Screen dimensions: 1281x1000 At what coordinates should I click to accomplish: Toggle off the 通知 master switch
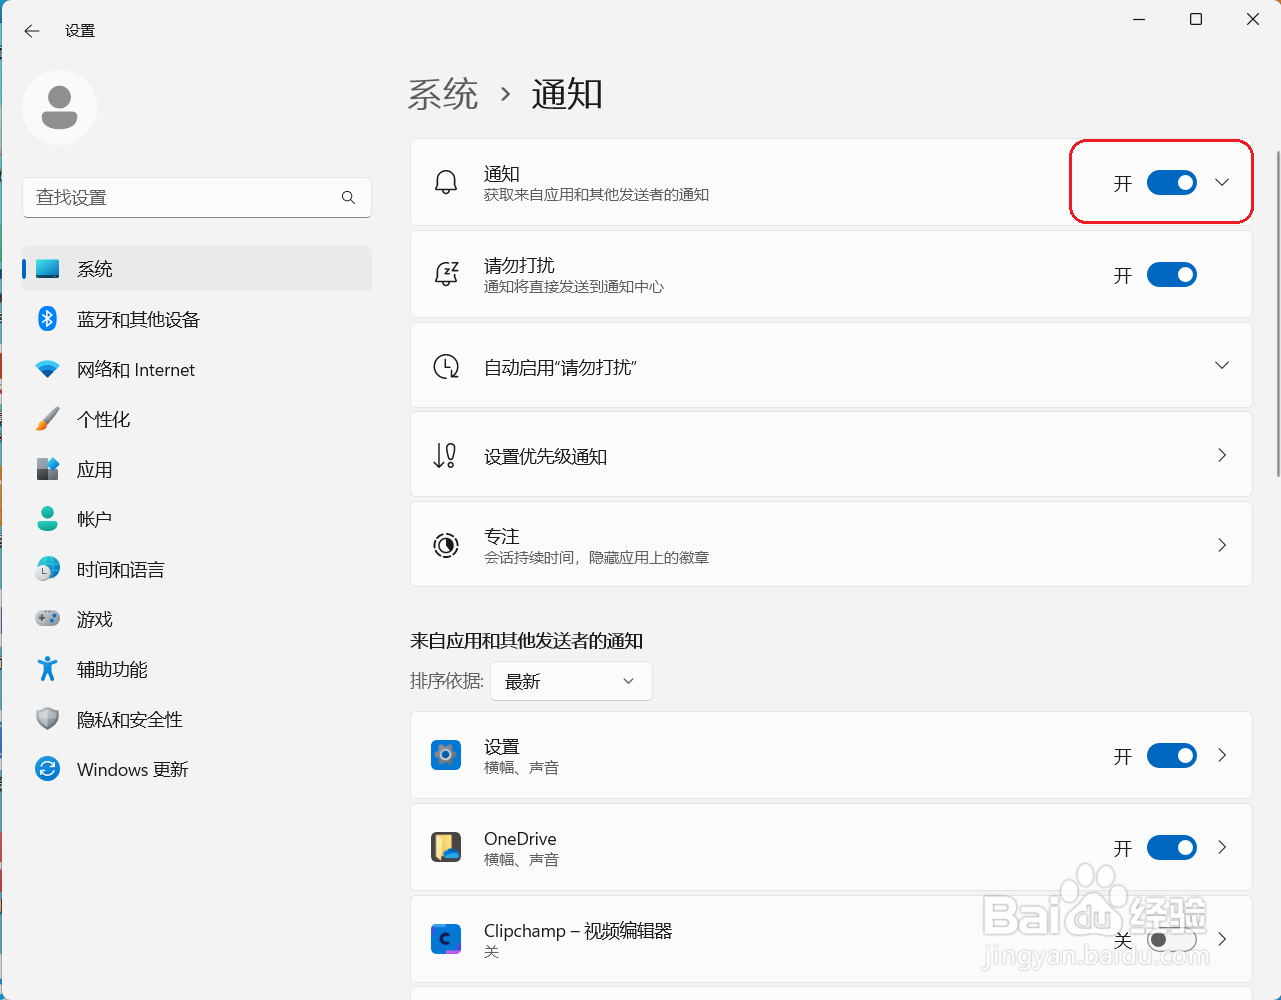pos(1171,182)
